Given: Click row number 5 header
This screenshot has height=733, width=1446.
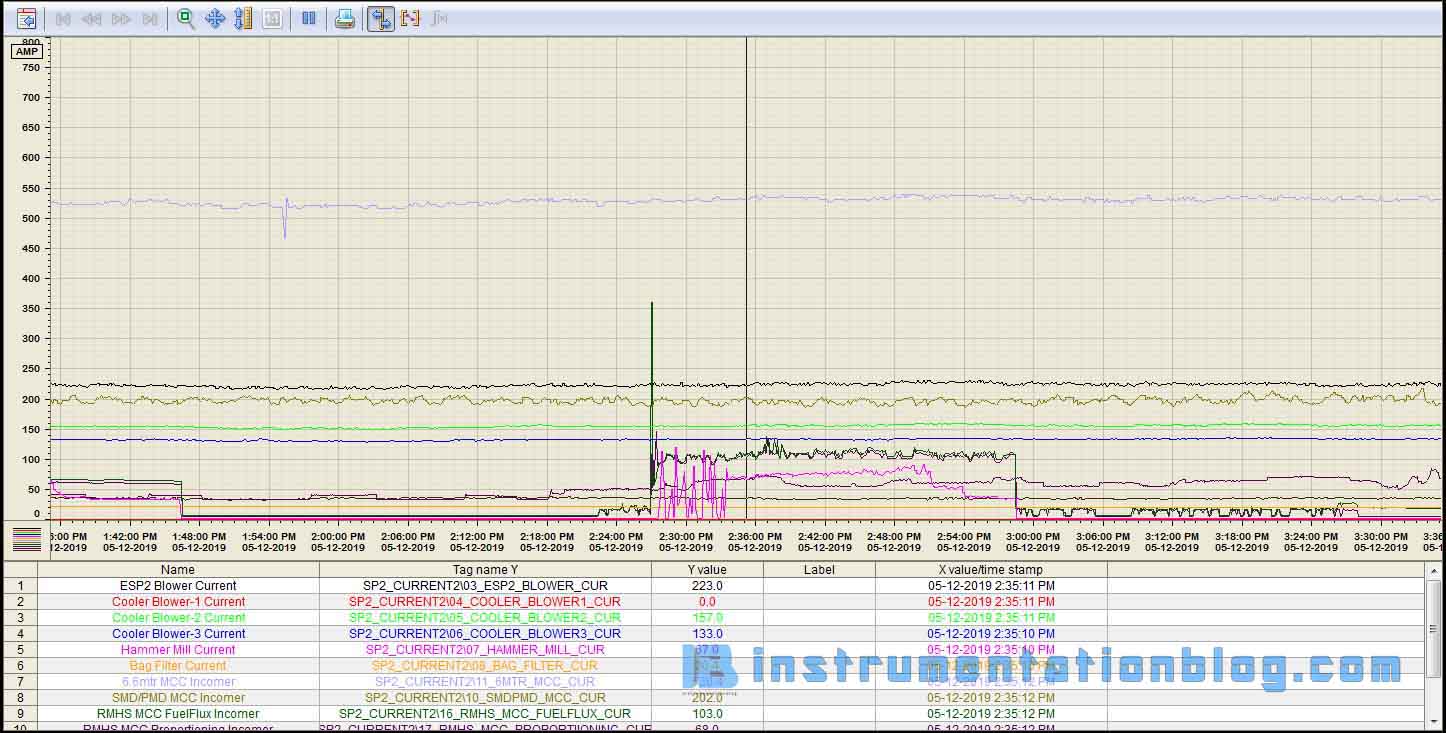Looking at the screenshot, I should 20,650.
